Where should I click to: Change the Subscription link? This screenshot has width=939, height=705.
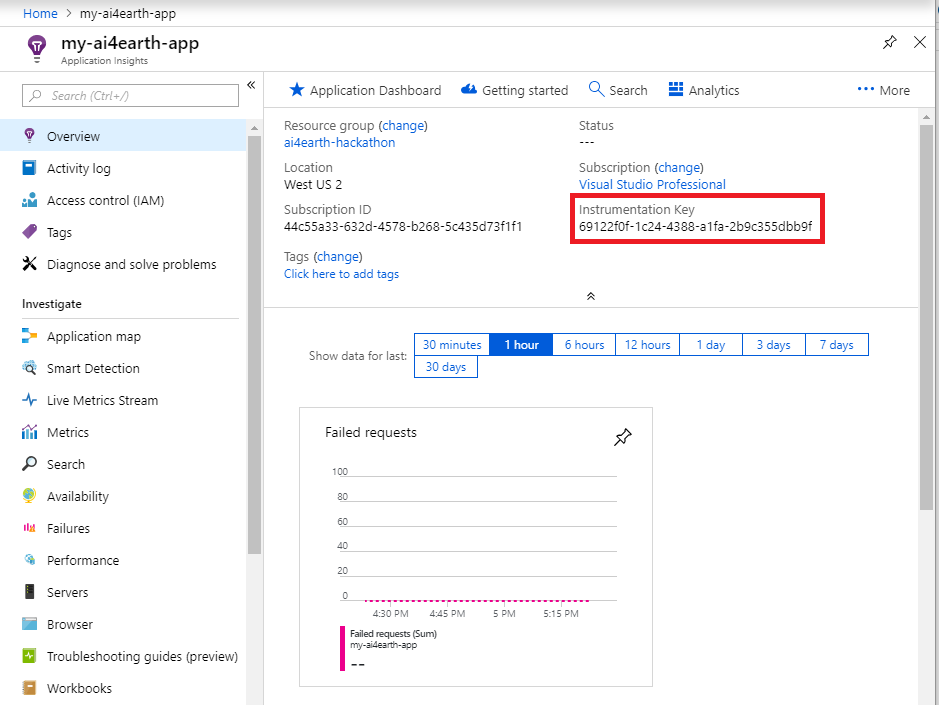679,167
